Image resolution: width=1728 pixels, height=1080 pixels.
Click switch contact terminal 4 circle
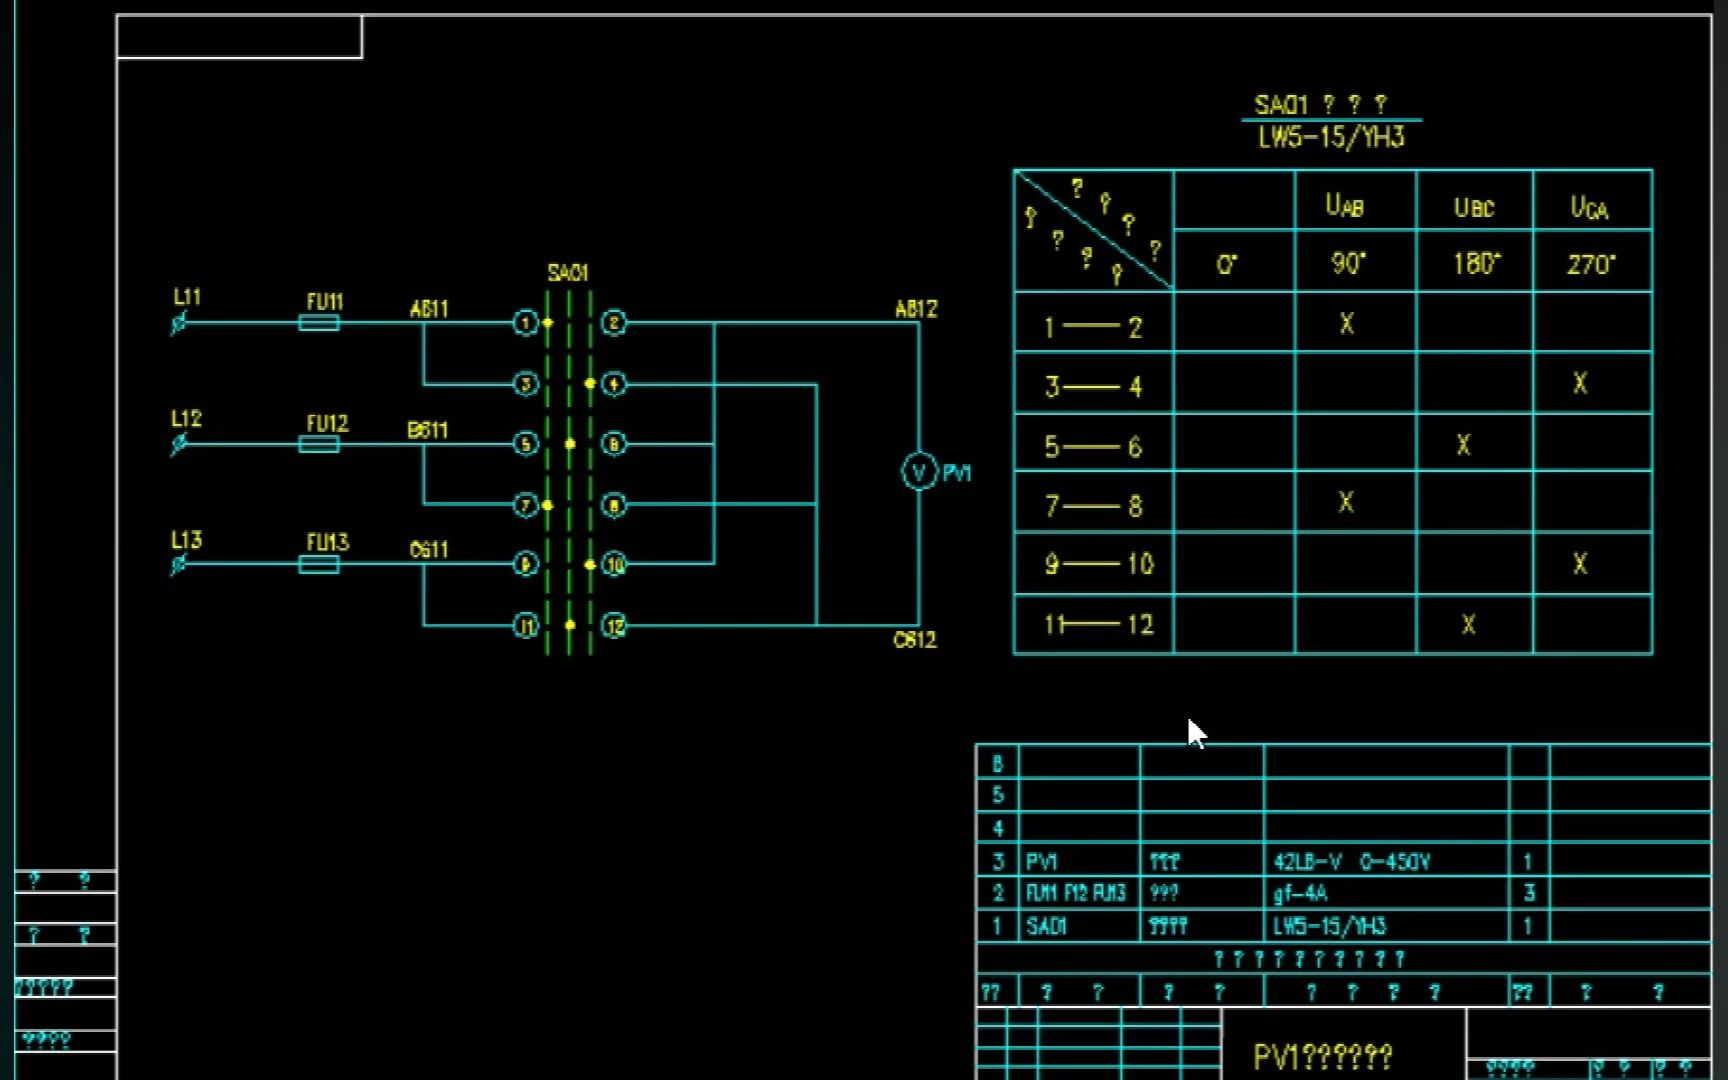click(x=614, y=384)
